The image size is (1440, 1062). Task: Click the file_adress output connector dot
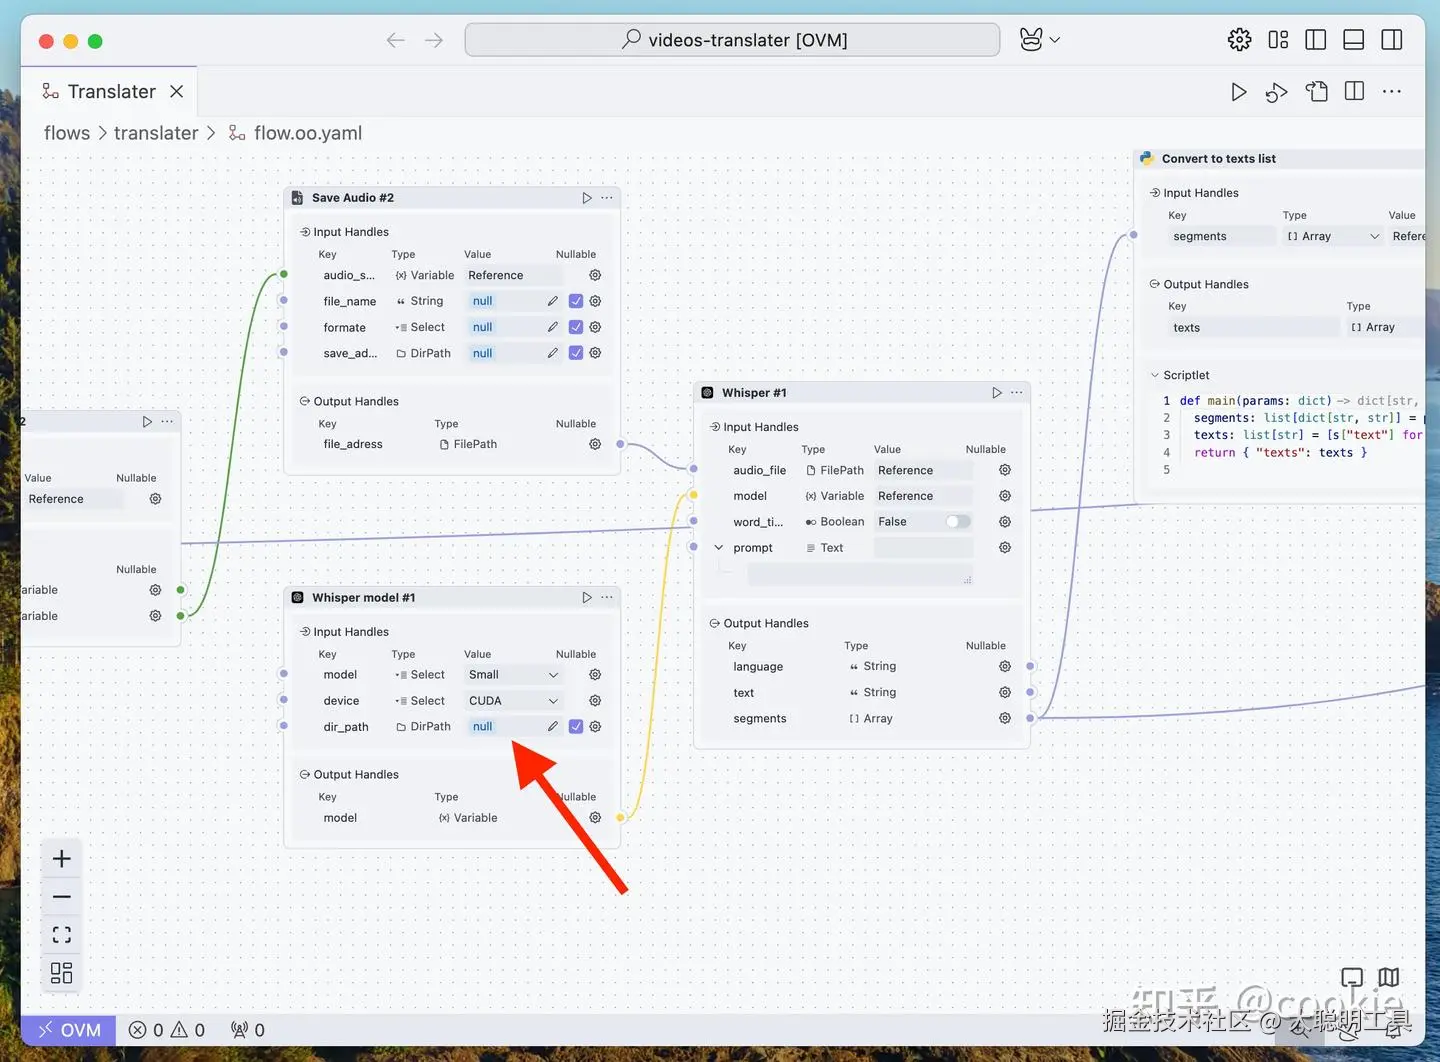pos(621,444)
